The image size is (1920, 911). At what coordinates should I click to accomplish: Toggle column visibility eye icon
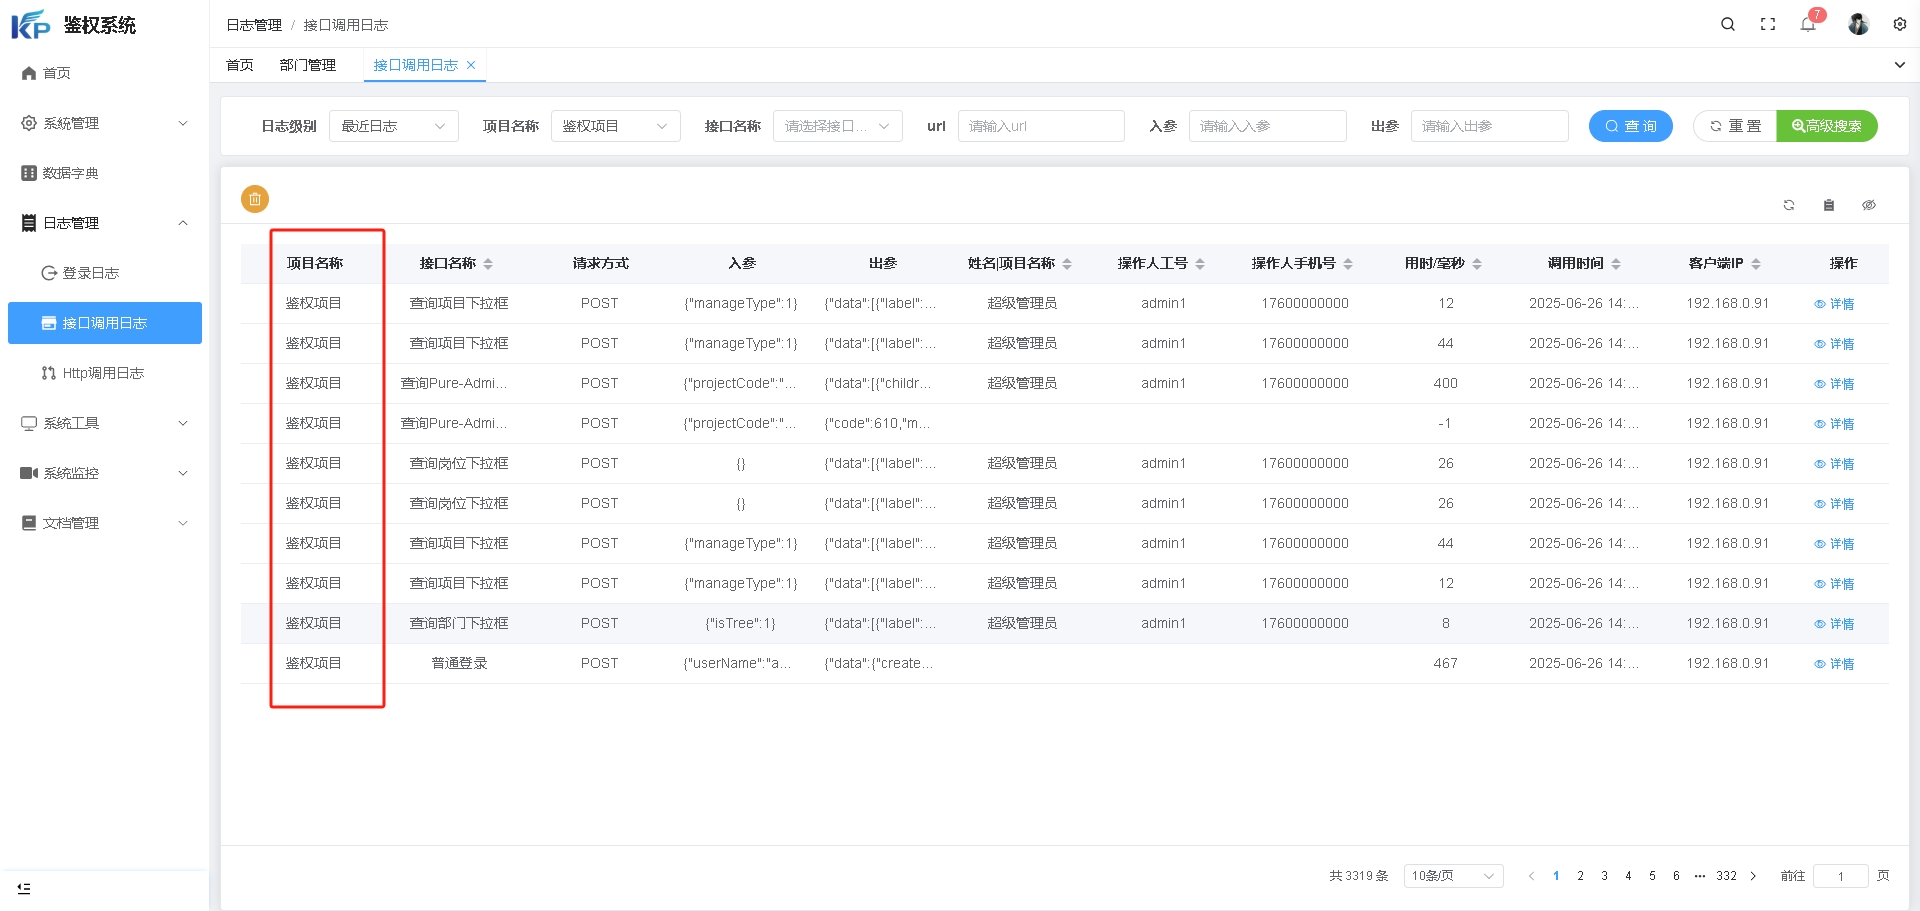coord(1868,205)
